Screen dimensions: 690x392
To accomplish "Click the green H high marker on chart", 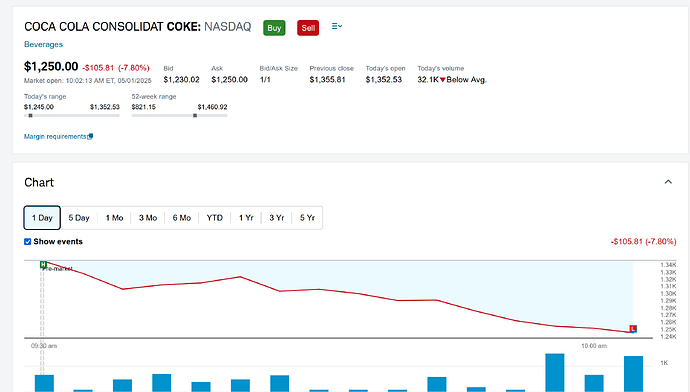I will 43,264.
